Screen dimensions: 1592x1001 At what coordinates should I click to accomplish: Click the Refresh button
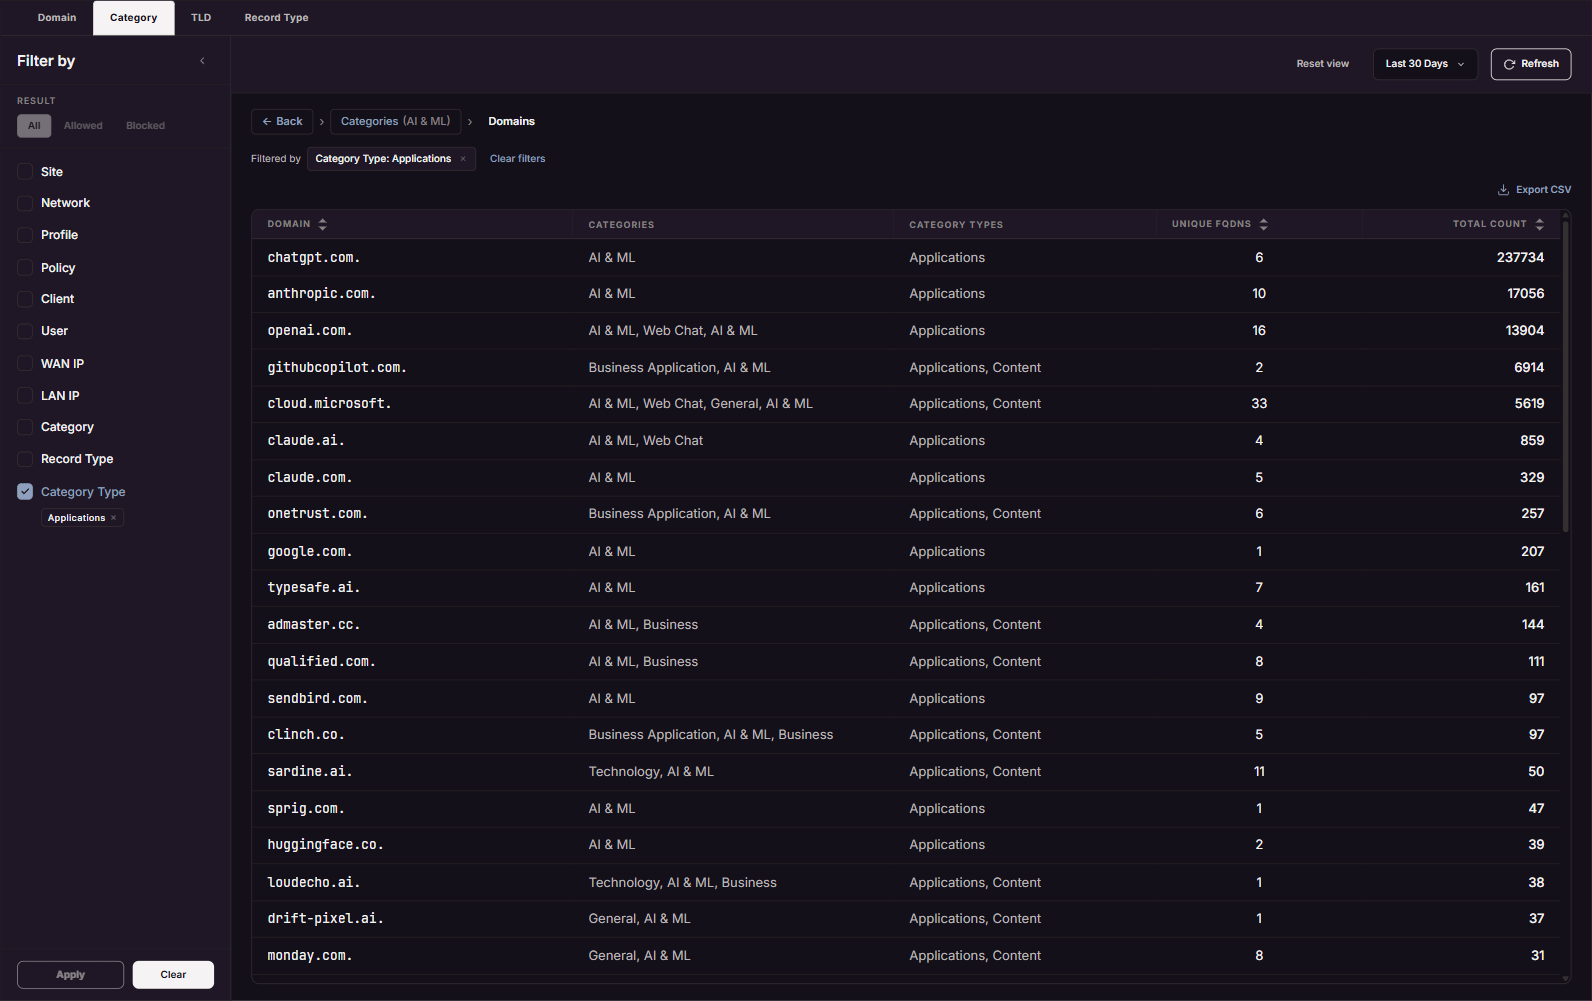1531,64
